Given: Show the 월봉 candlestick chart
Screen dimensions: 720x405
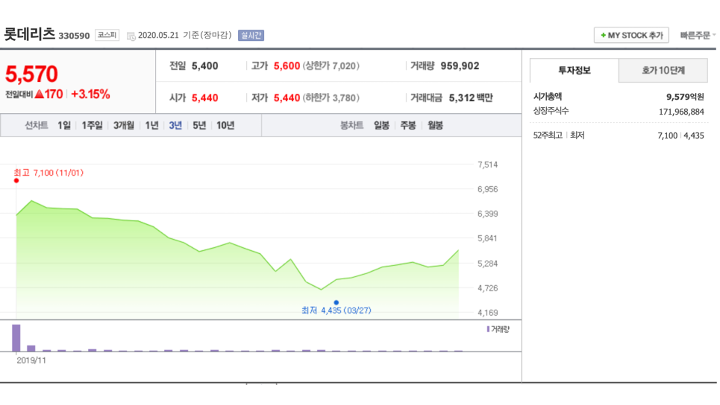Looking at the screenshot, I should [435, 125].
